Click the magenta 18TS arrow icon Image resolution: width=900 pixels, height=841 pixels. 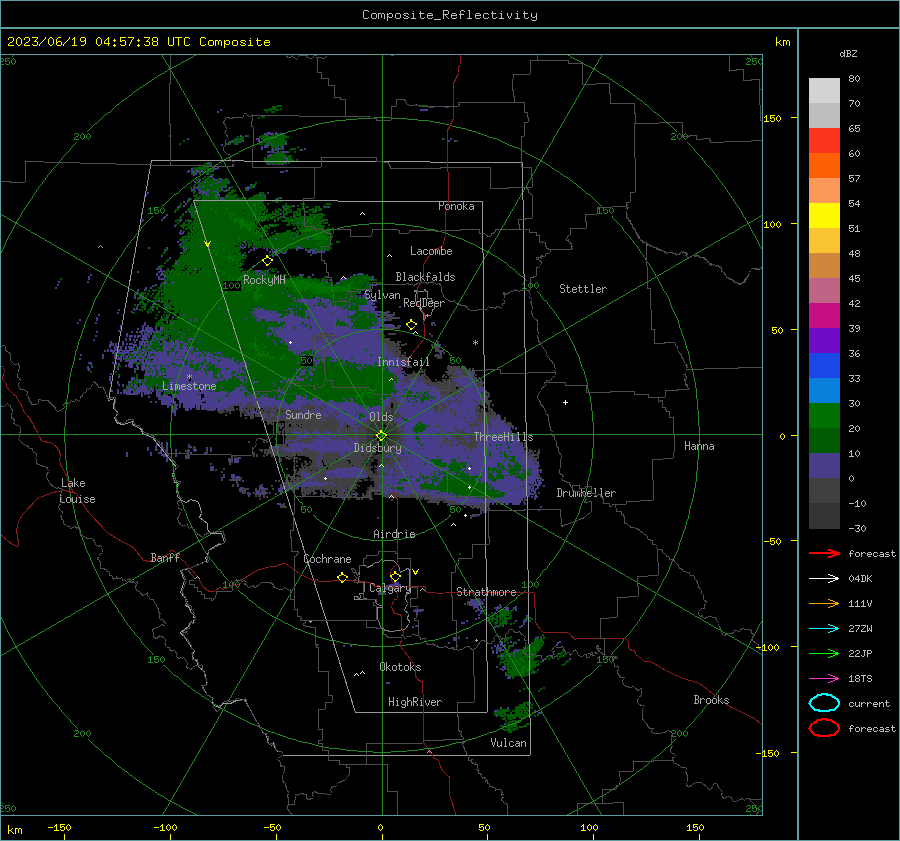[824, 679]
